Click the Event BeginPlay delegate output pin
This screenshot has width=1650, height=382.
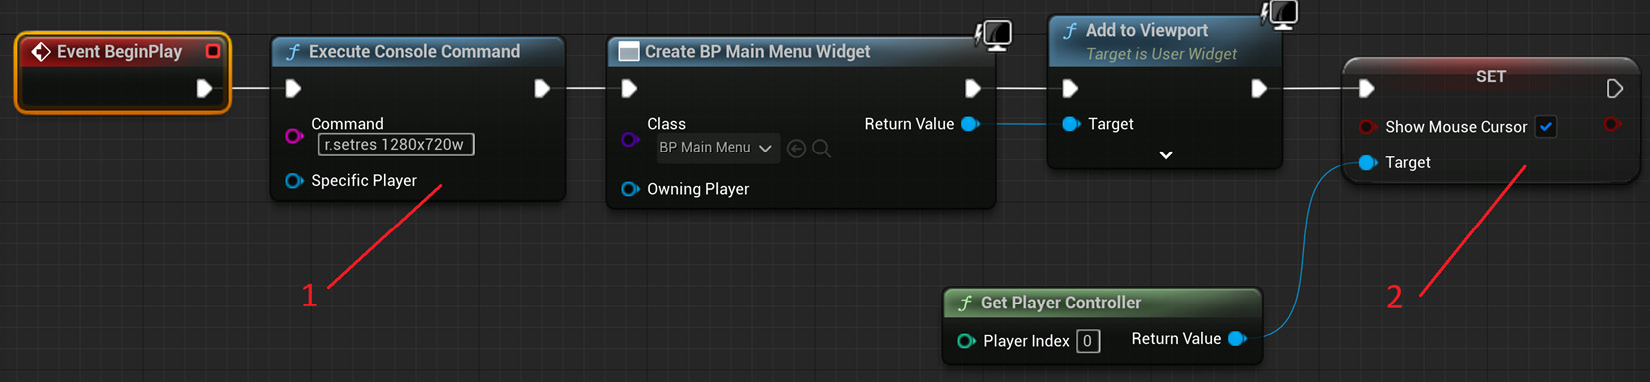pos(213,51)
